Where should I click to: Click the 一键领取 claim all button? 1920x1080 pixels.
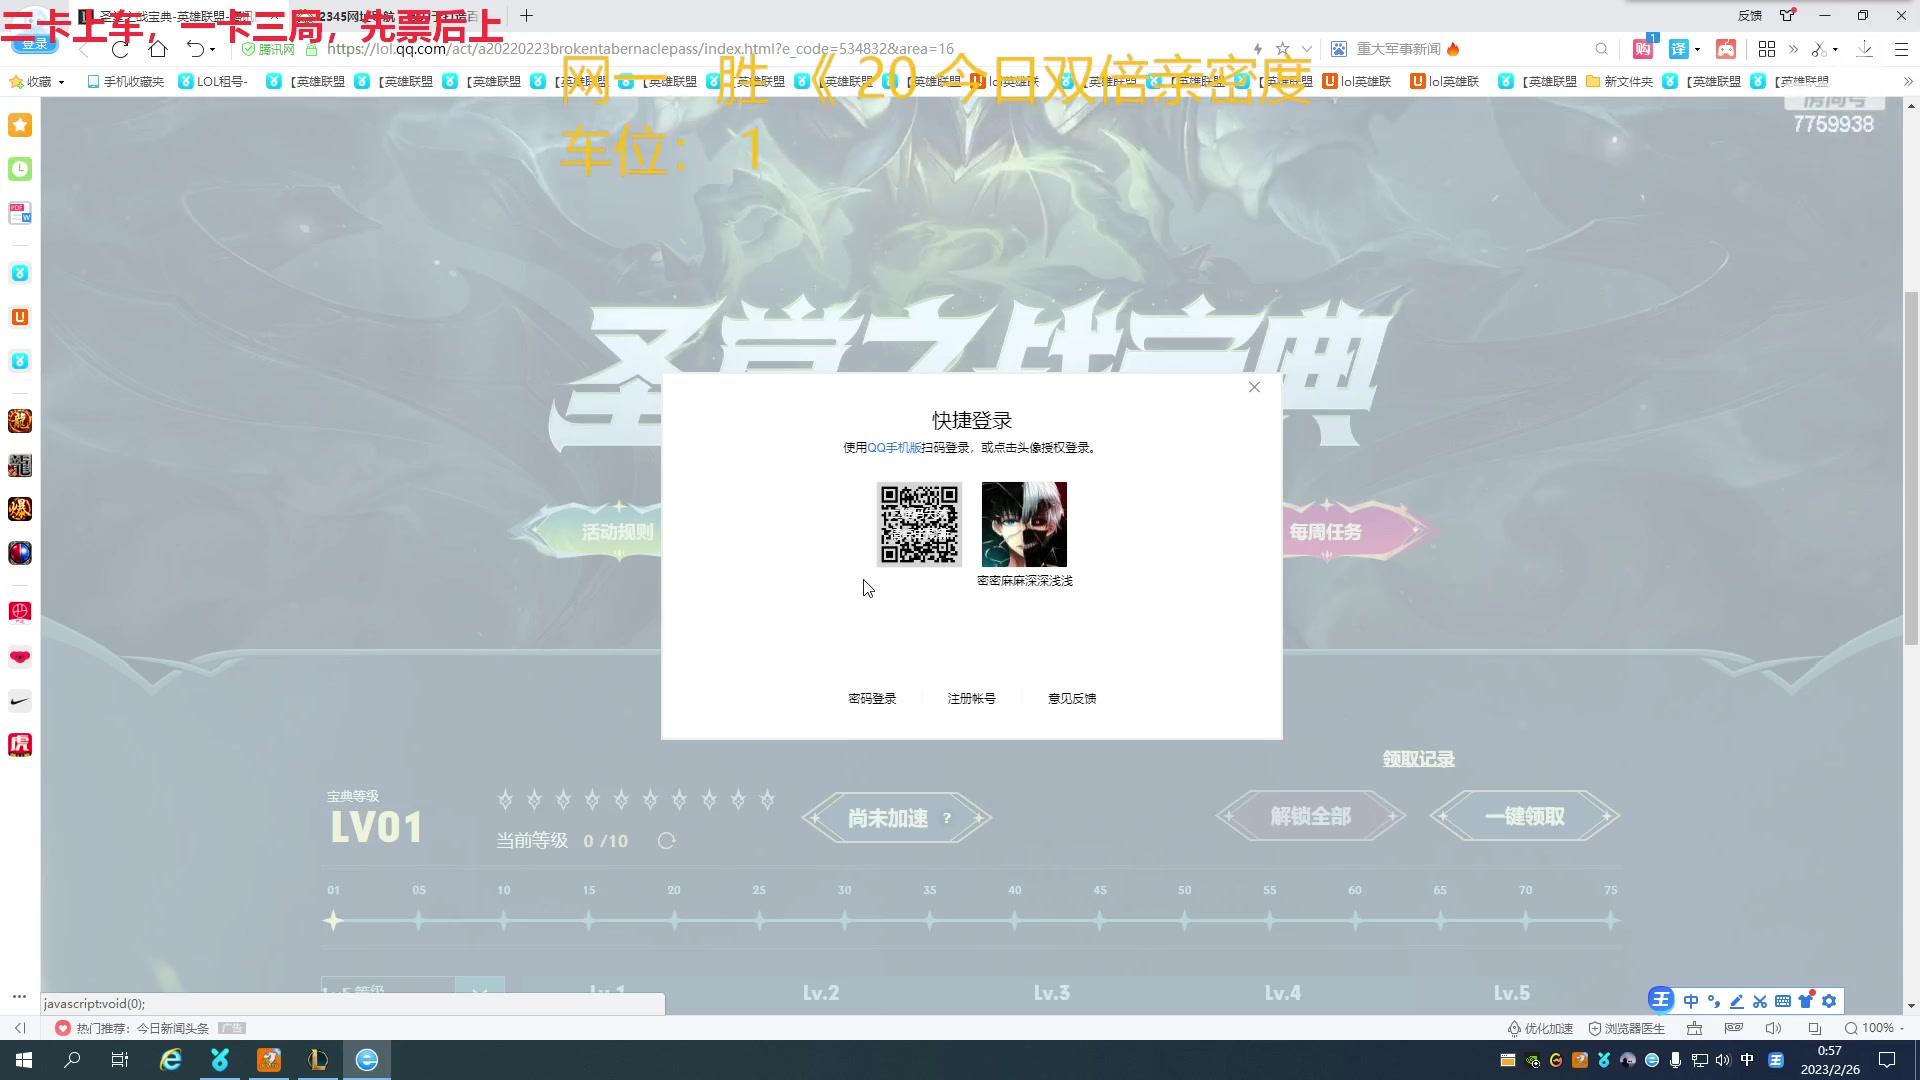pyautogui.click(x=1525, y=816)
